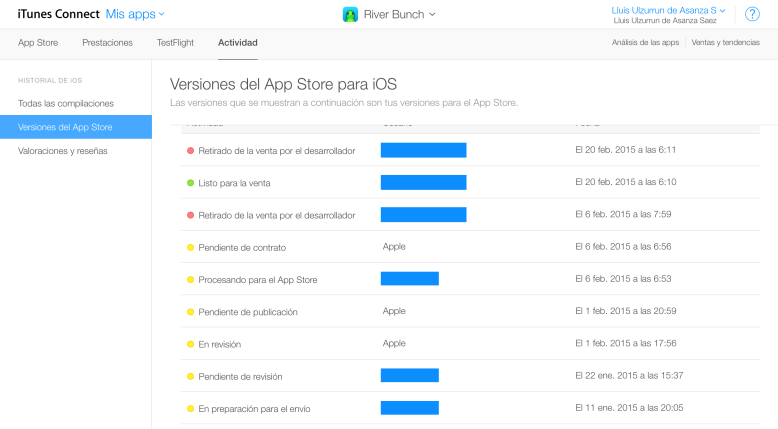
Task: Click yellow dot beside Procesando para el App Store
Action: tap(190, 280)
